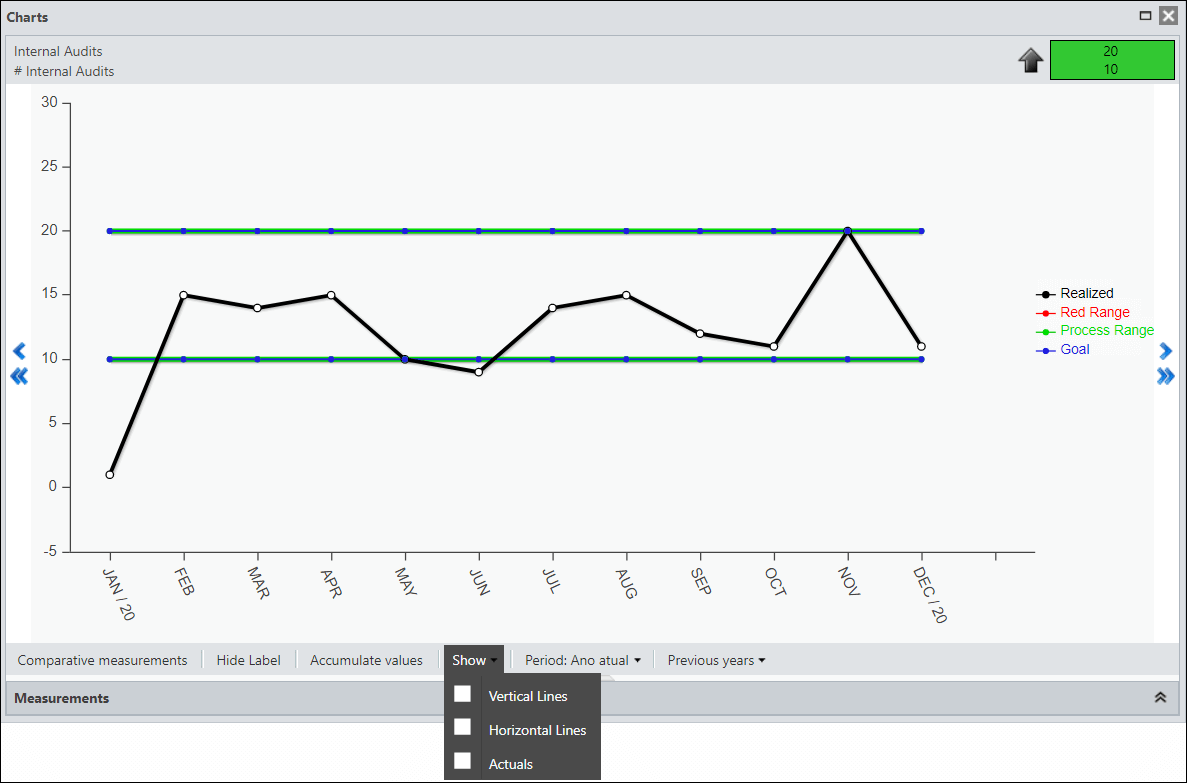The image size is (1187, 783).
Task: Enable the Vertical Lines checkbox
Action: (x=463, y=694)
